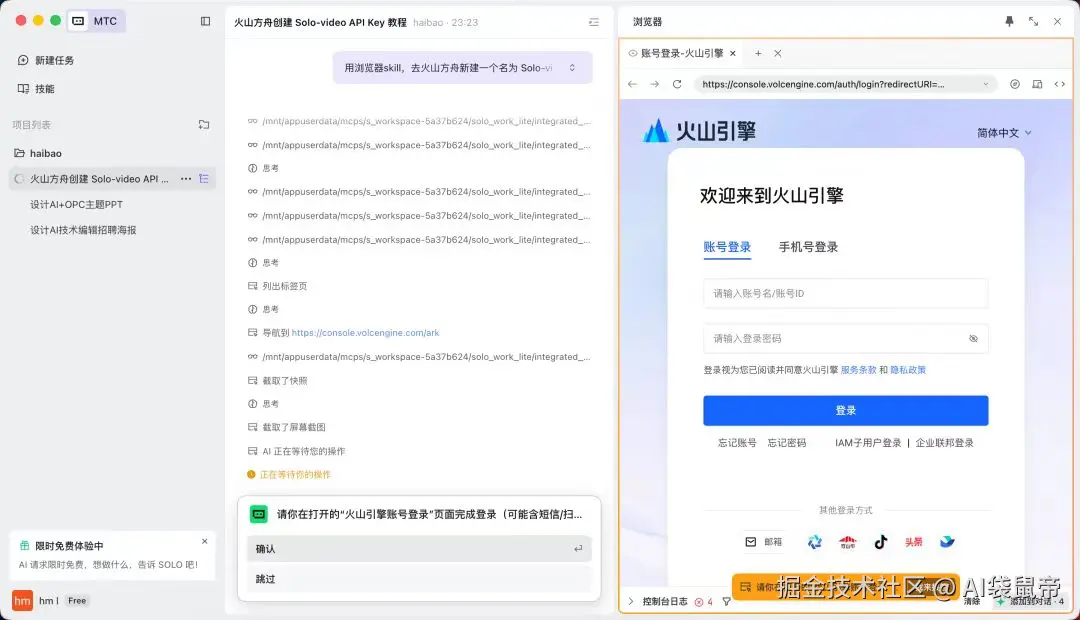1080x620 pixels.
Task: Click the console log filter icon
Action: point(726,601)
